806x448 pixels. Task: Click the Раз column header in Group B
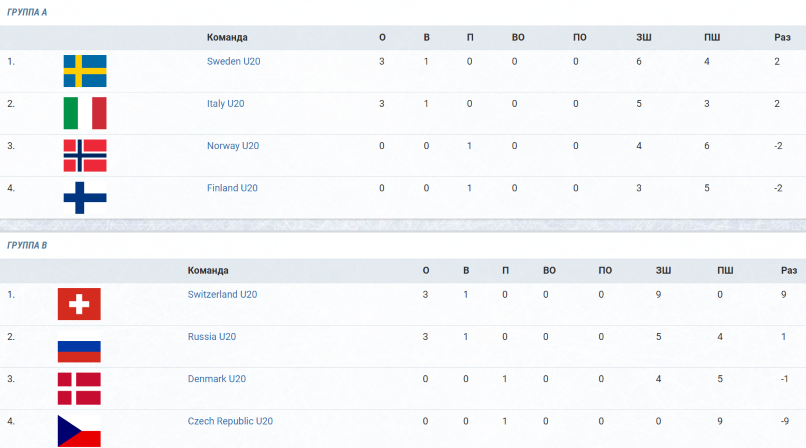(789, 270)
